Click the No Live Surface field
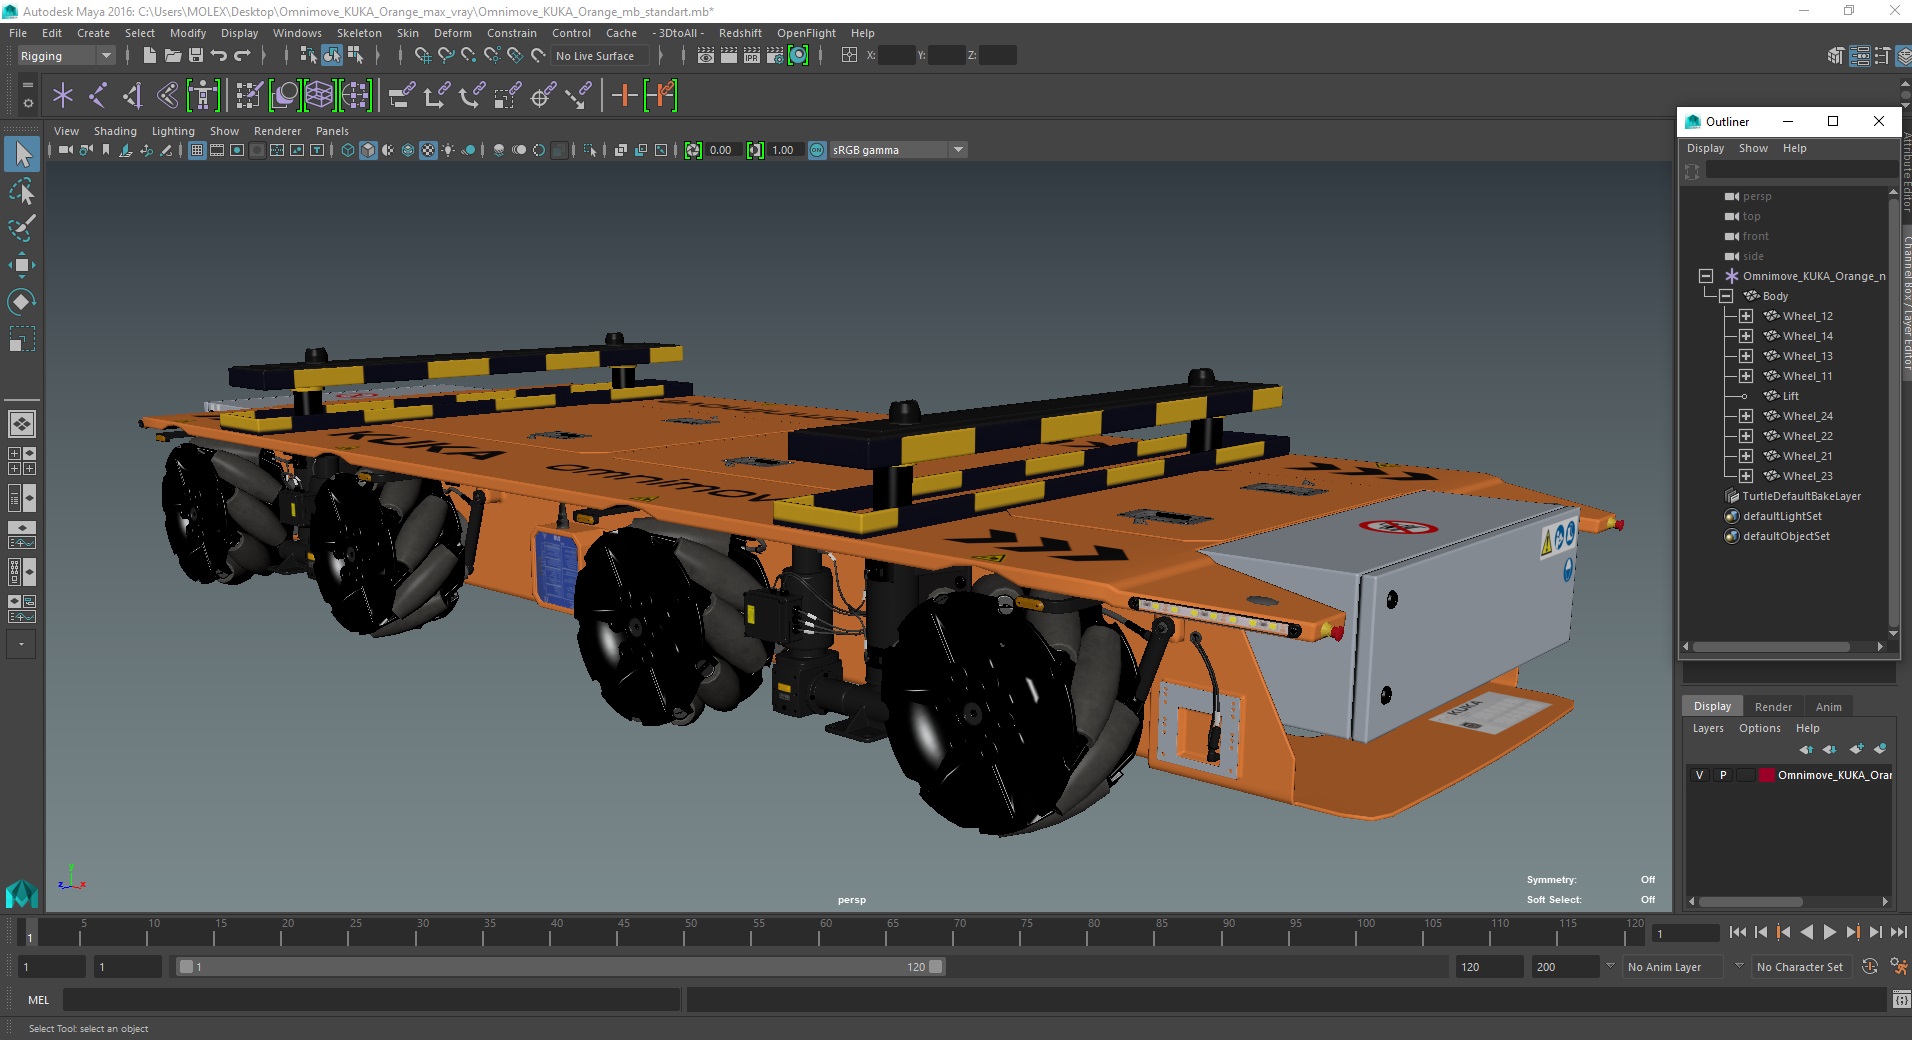The height and width of the screenshot is (1040, 1912). click(x=599, y=56)
